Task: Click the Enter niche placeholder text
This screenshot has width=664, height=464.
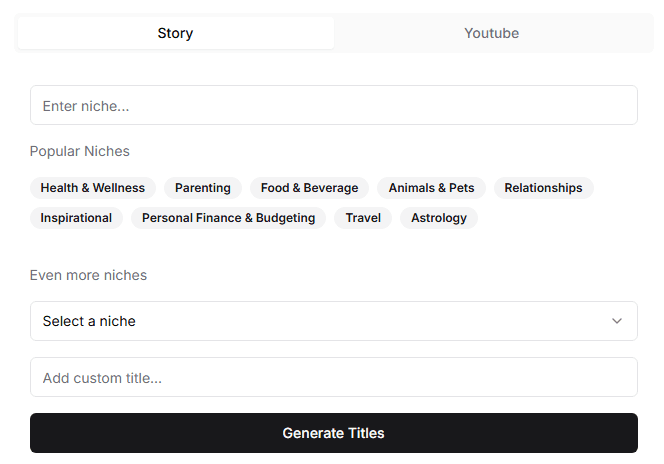Action: pos(86,106)
